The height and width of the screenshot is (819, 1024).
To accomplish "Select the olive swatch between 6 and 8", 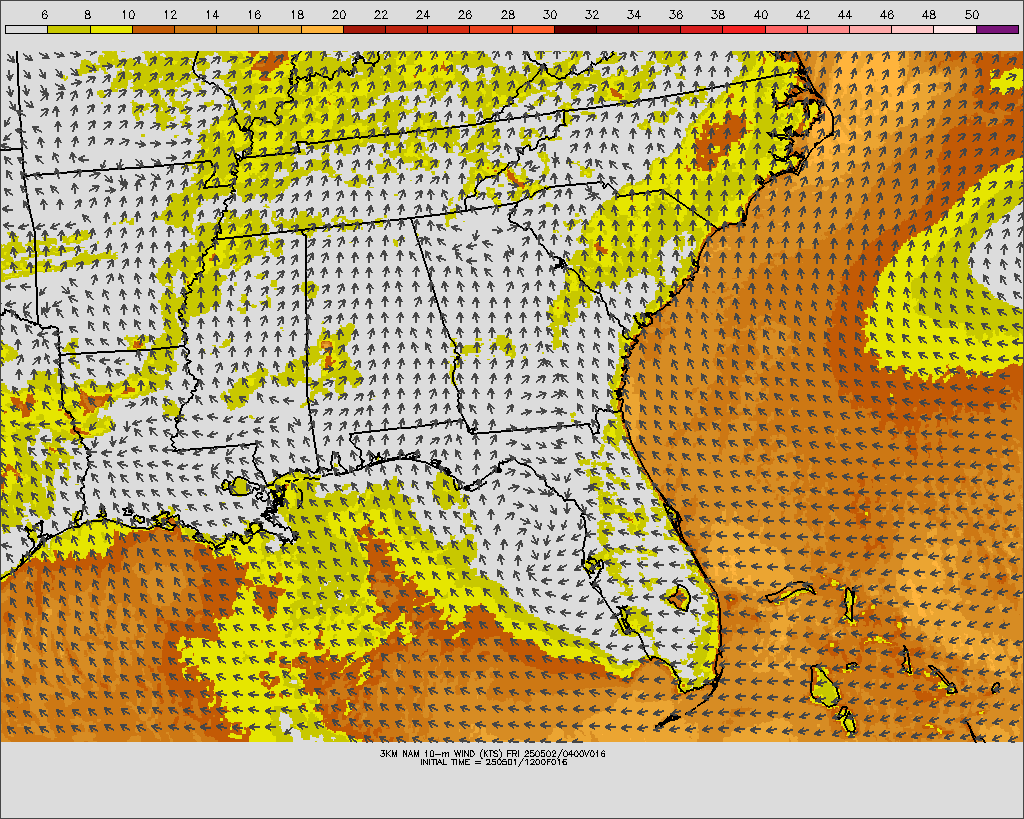I will (x=69, y=29).
